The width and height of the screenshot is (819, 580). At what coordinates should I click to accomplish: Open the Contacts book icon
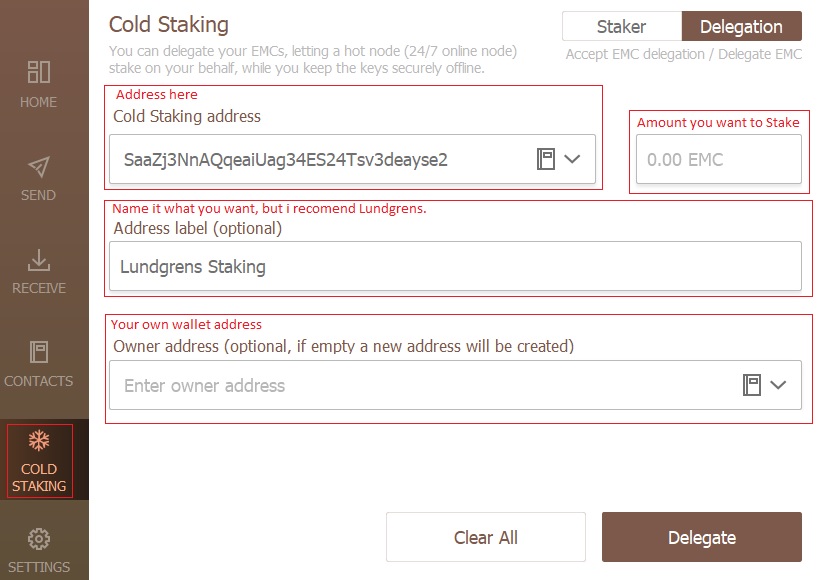click(x=39, y=352)
